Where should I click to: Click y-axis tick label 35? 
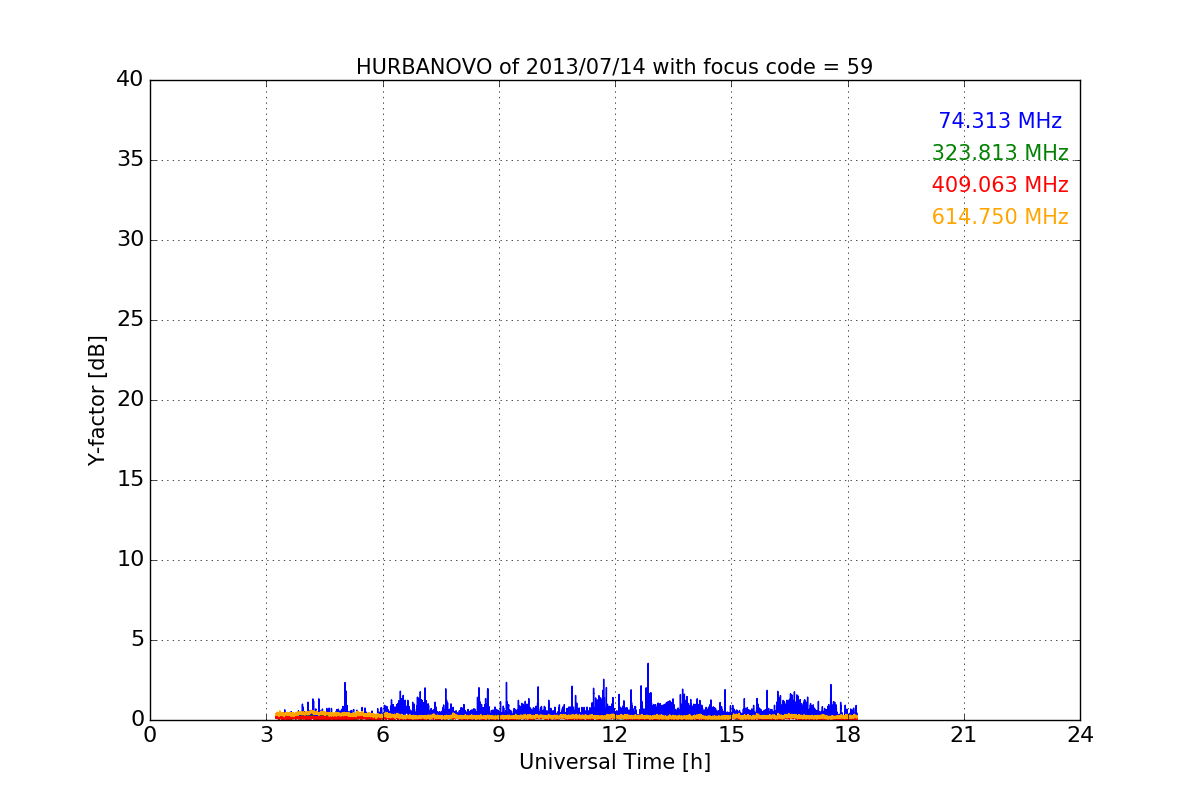[x=130, y=160]
